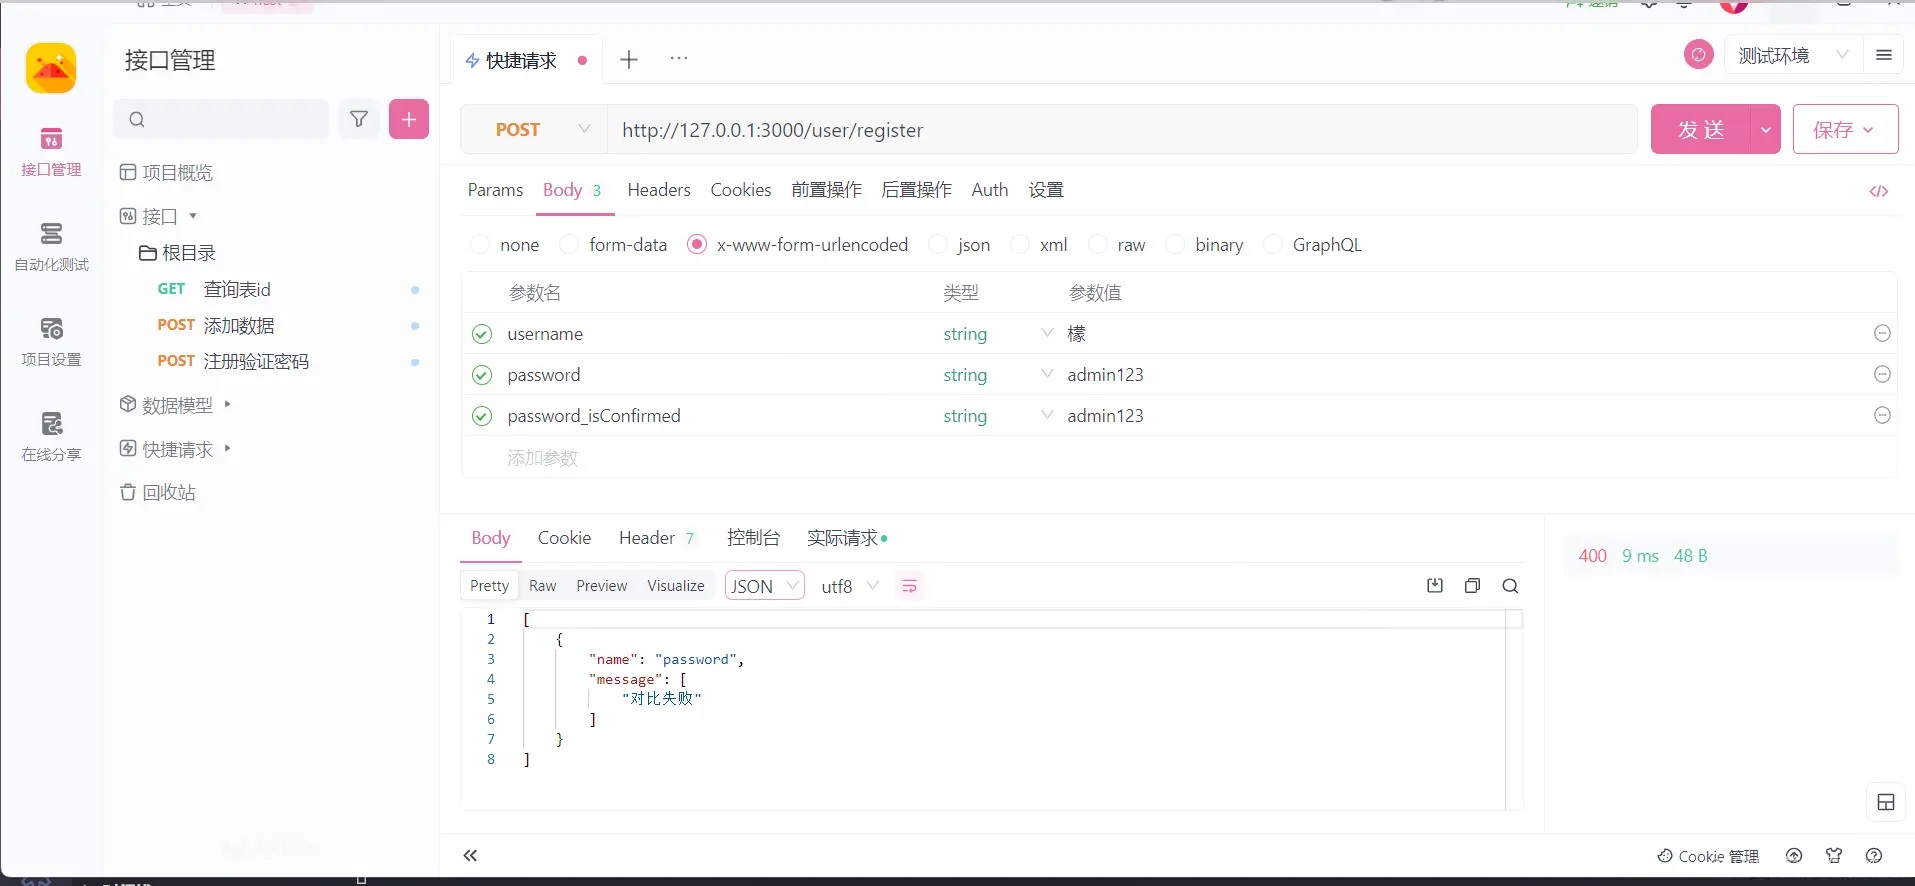Click the pink plus button to add interface
Viewport: 1915px width, 886px height.
pyautogui.click(x=408, y=120)
